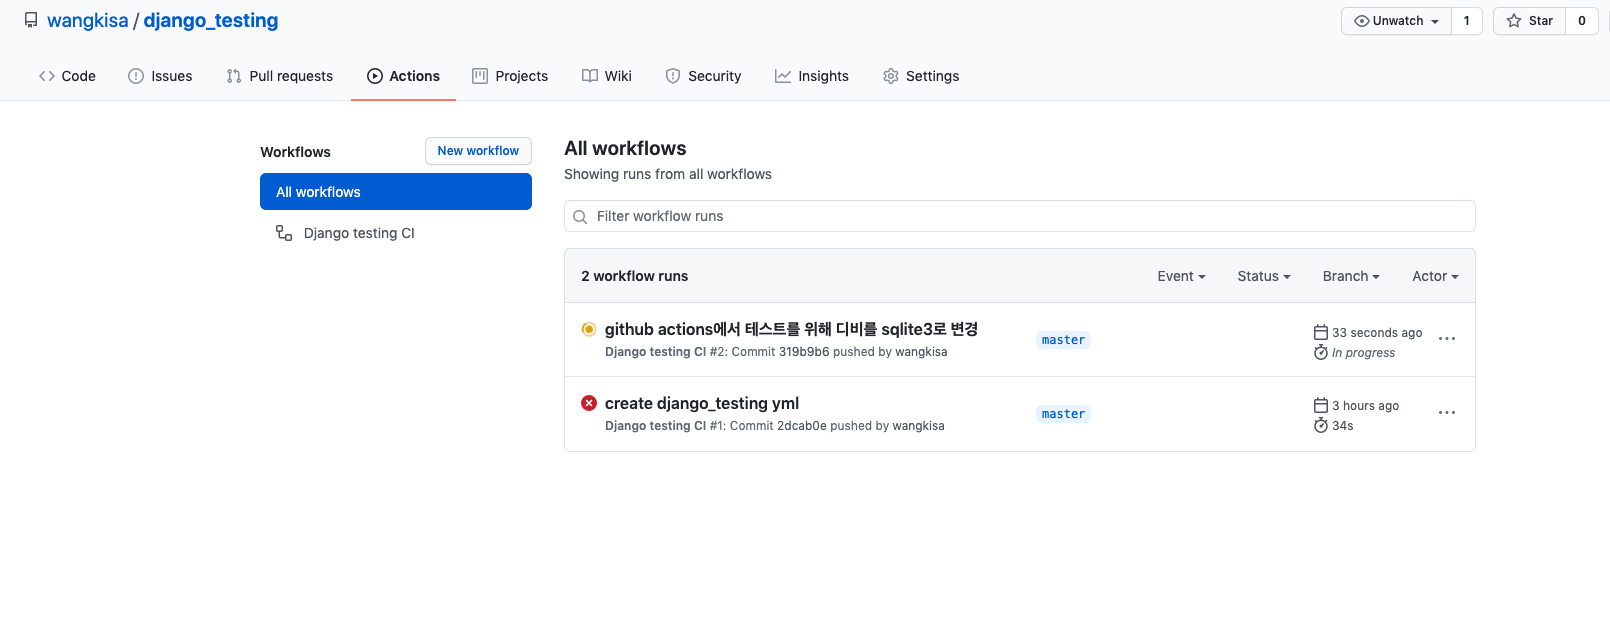1610x622 pixels.
Task: Click stopwatch icon beside In progress
Action: [1321, 352]
